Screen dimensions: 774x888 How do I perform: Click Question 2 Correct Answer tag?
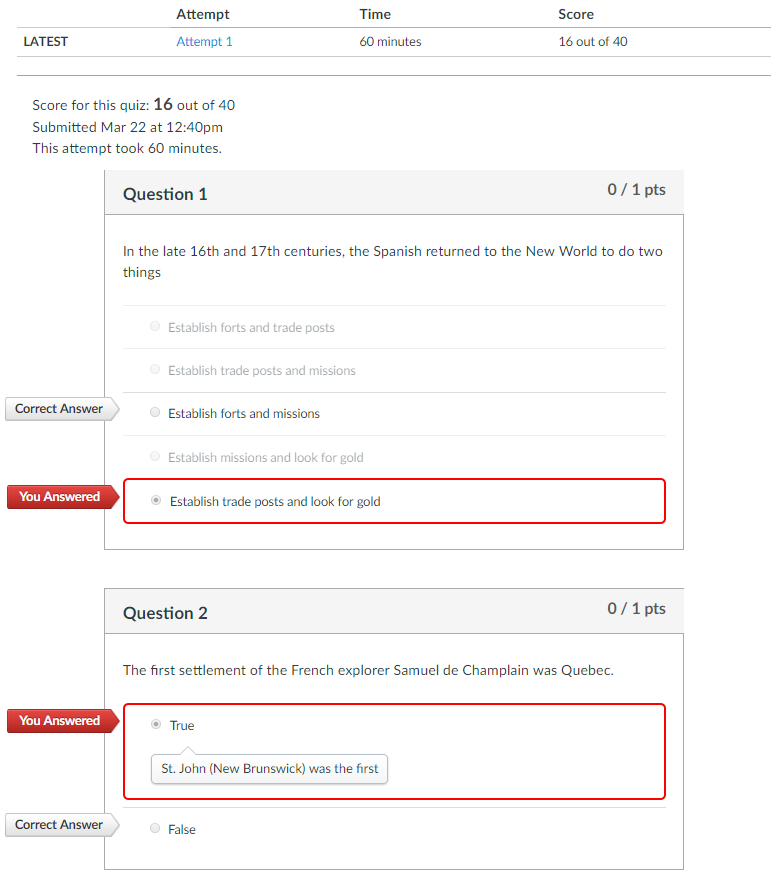click(62, 825)
